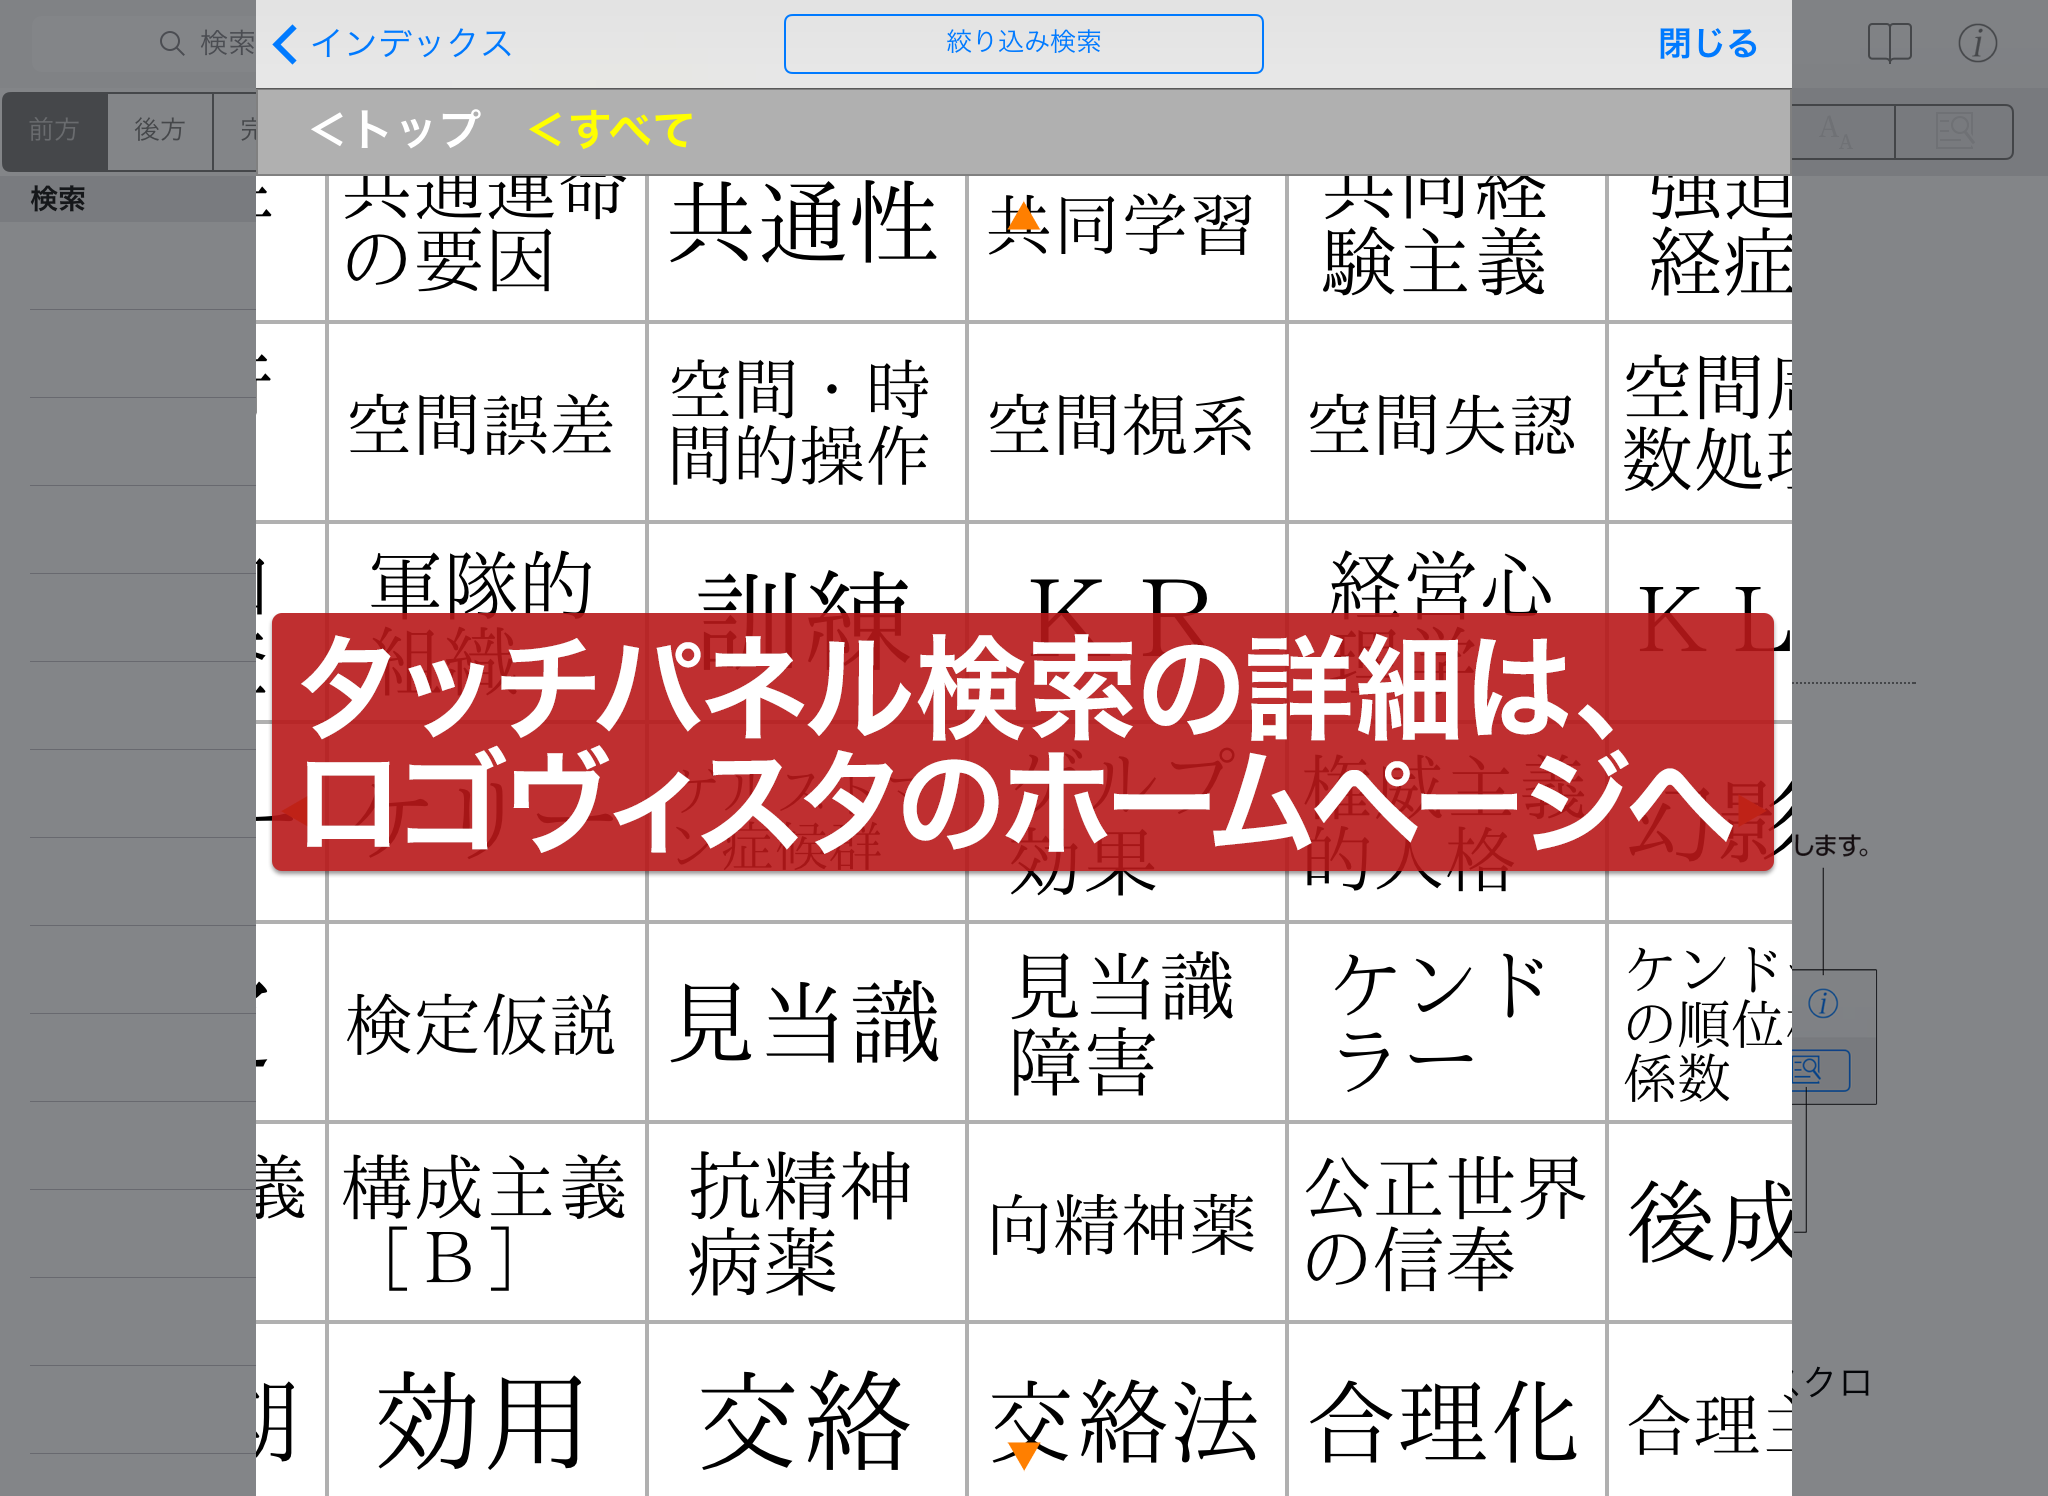Viewport: 2048px width, 1496px height.
Task: Tap the red touch panel search banner
Action: coord(1022,742)
